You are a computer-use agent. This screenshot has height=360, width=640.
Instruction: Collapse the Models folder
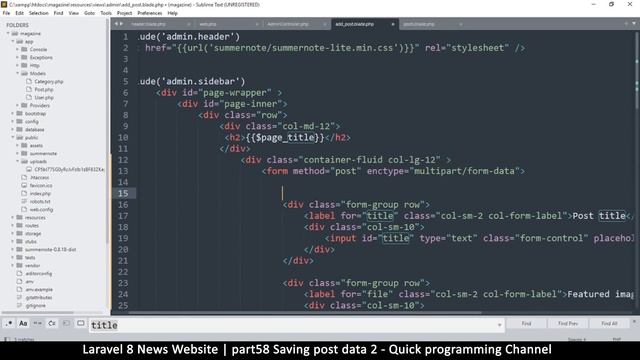18,73
